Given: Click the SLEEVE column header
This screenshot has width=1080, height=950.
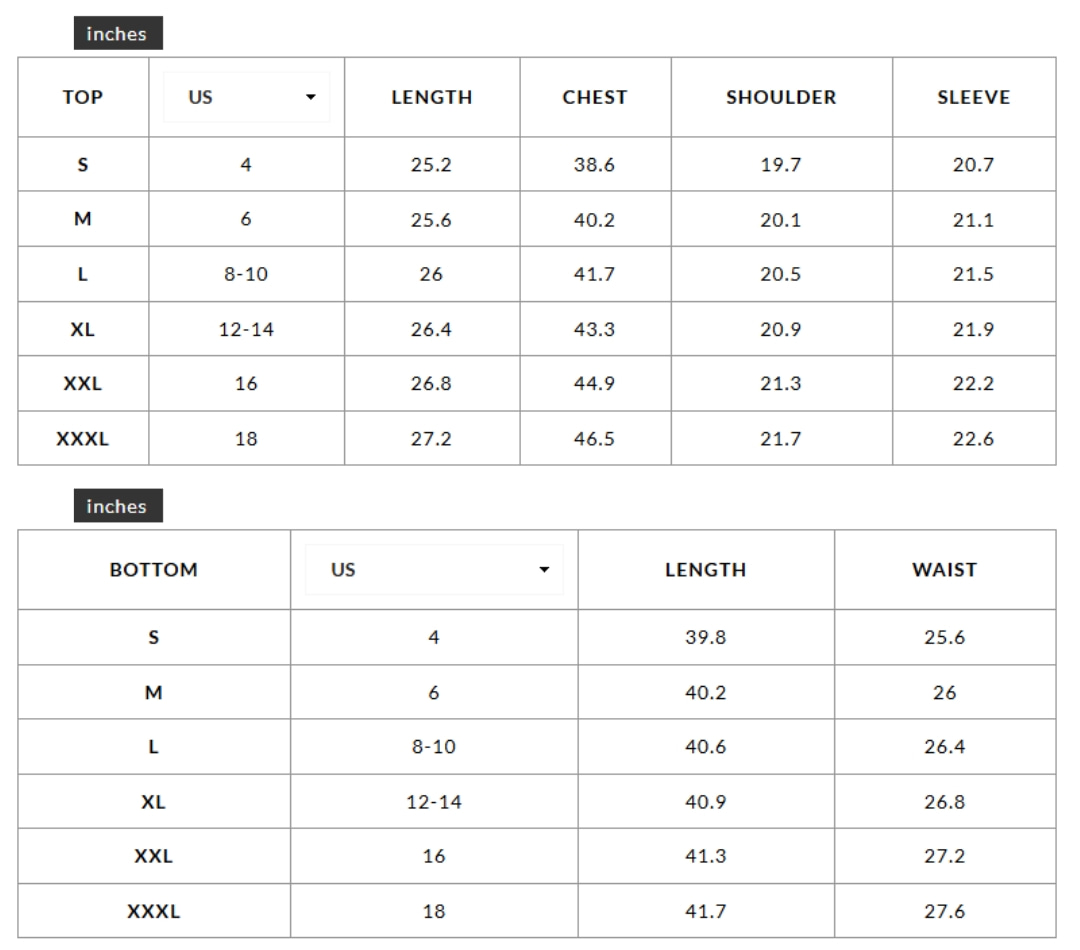Looking at the screenshot, I should pos(973,97).
